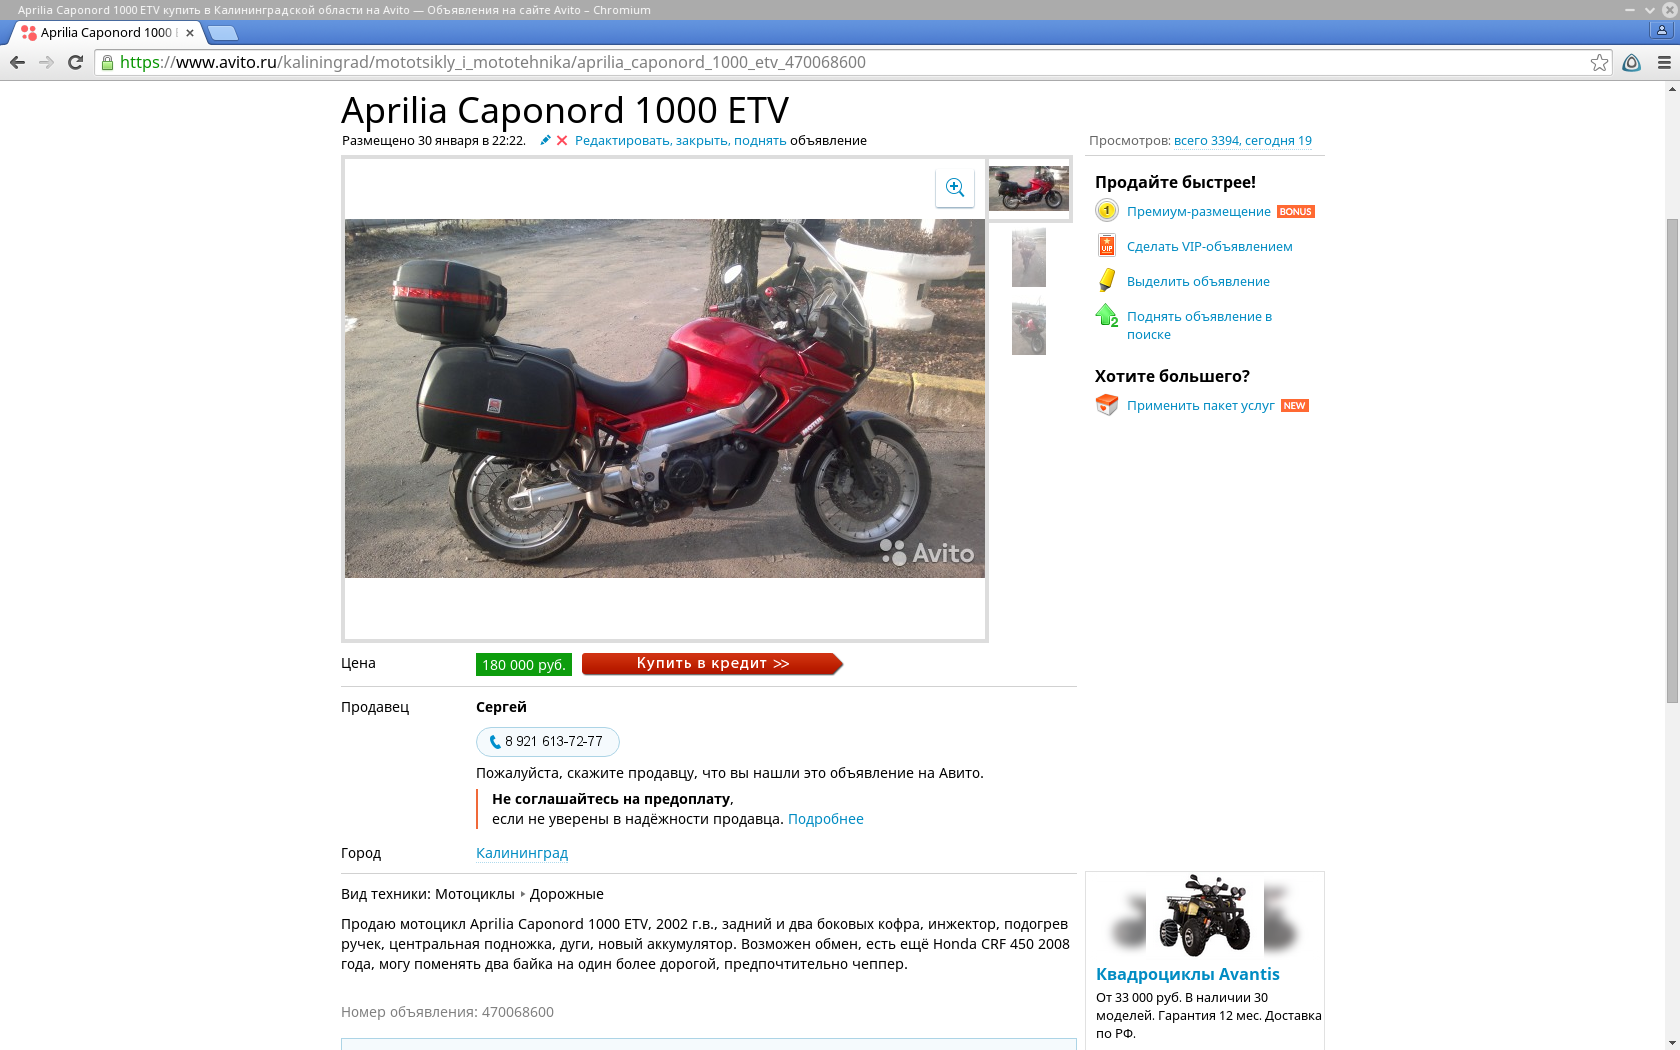Click the Premium placement coin icon
The height and width of the screenshot is (1050, 1680).
(x=1106, y=211)
